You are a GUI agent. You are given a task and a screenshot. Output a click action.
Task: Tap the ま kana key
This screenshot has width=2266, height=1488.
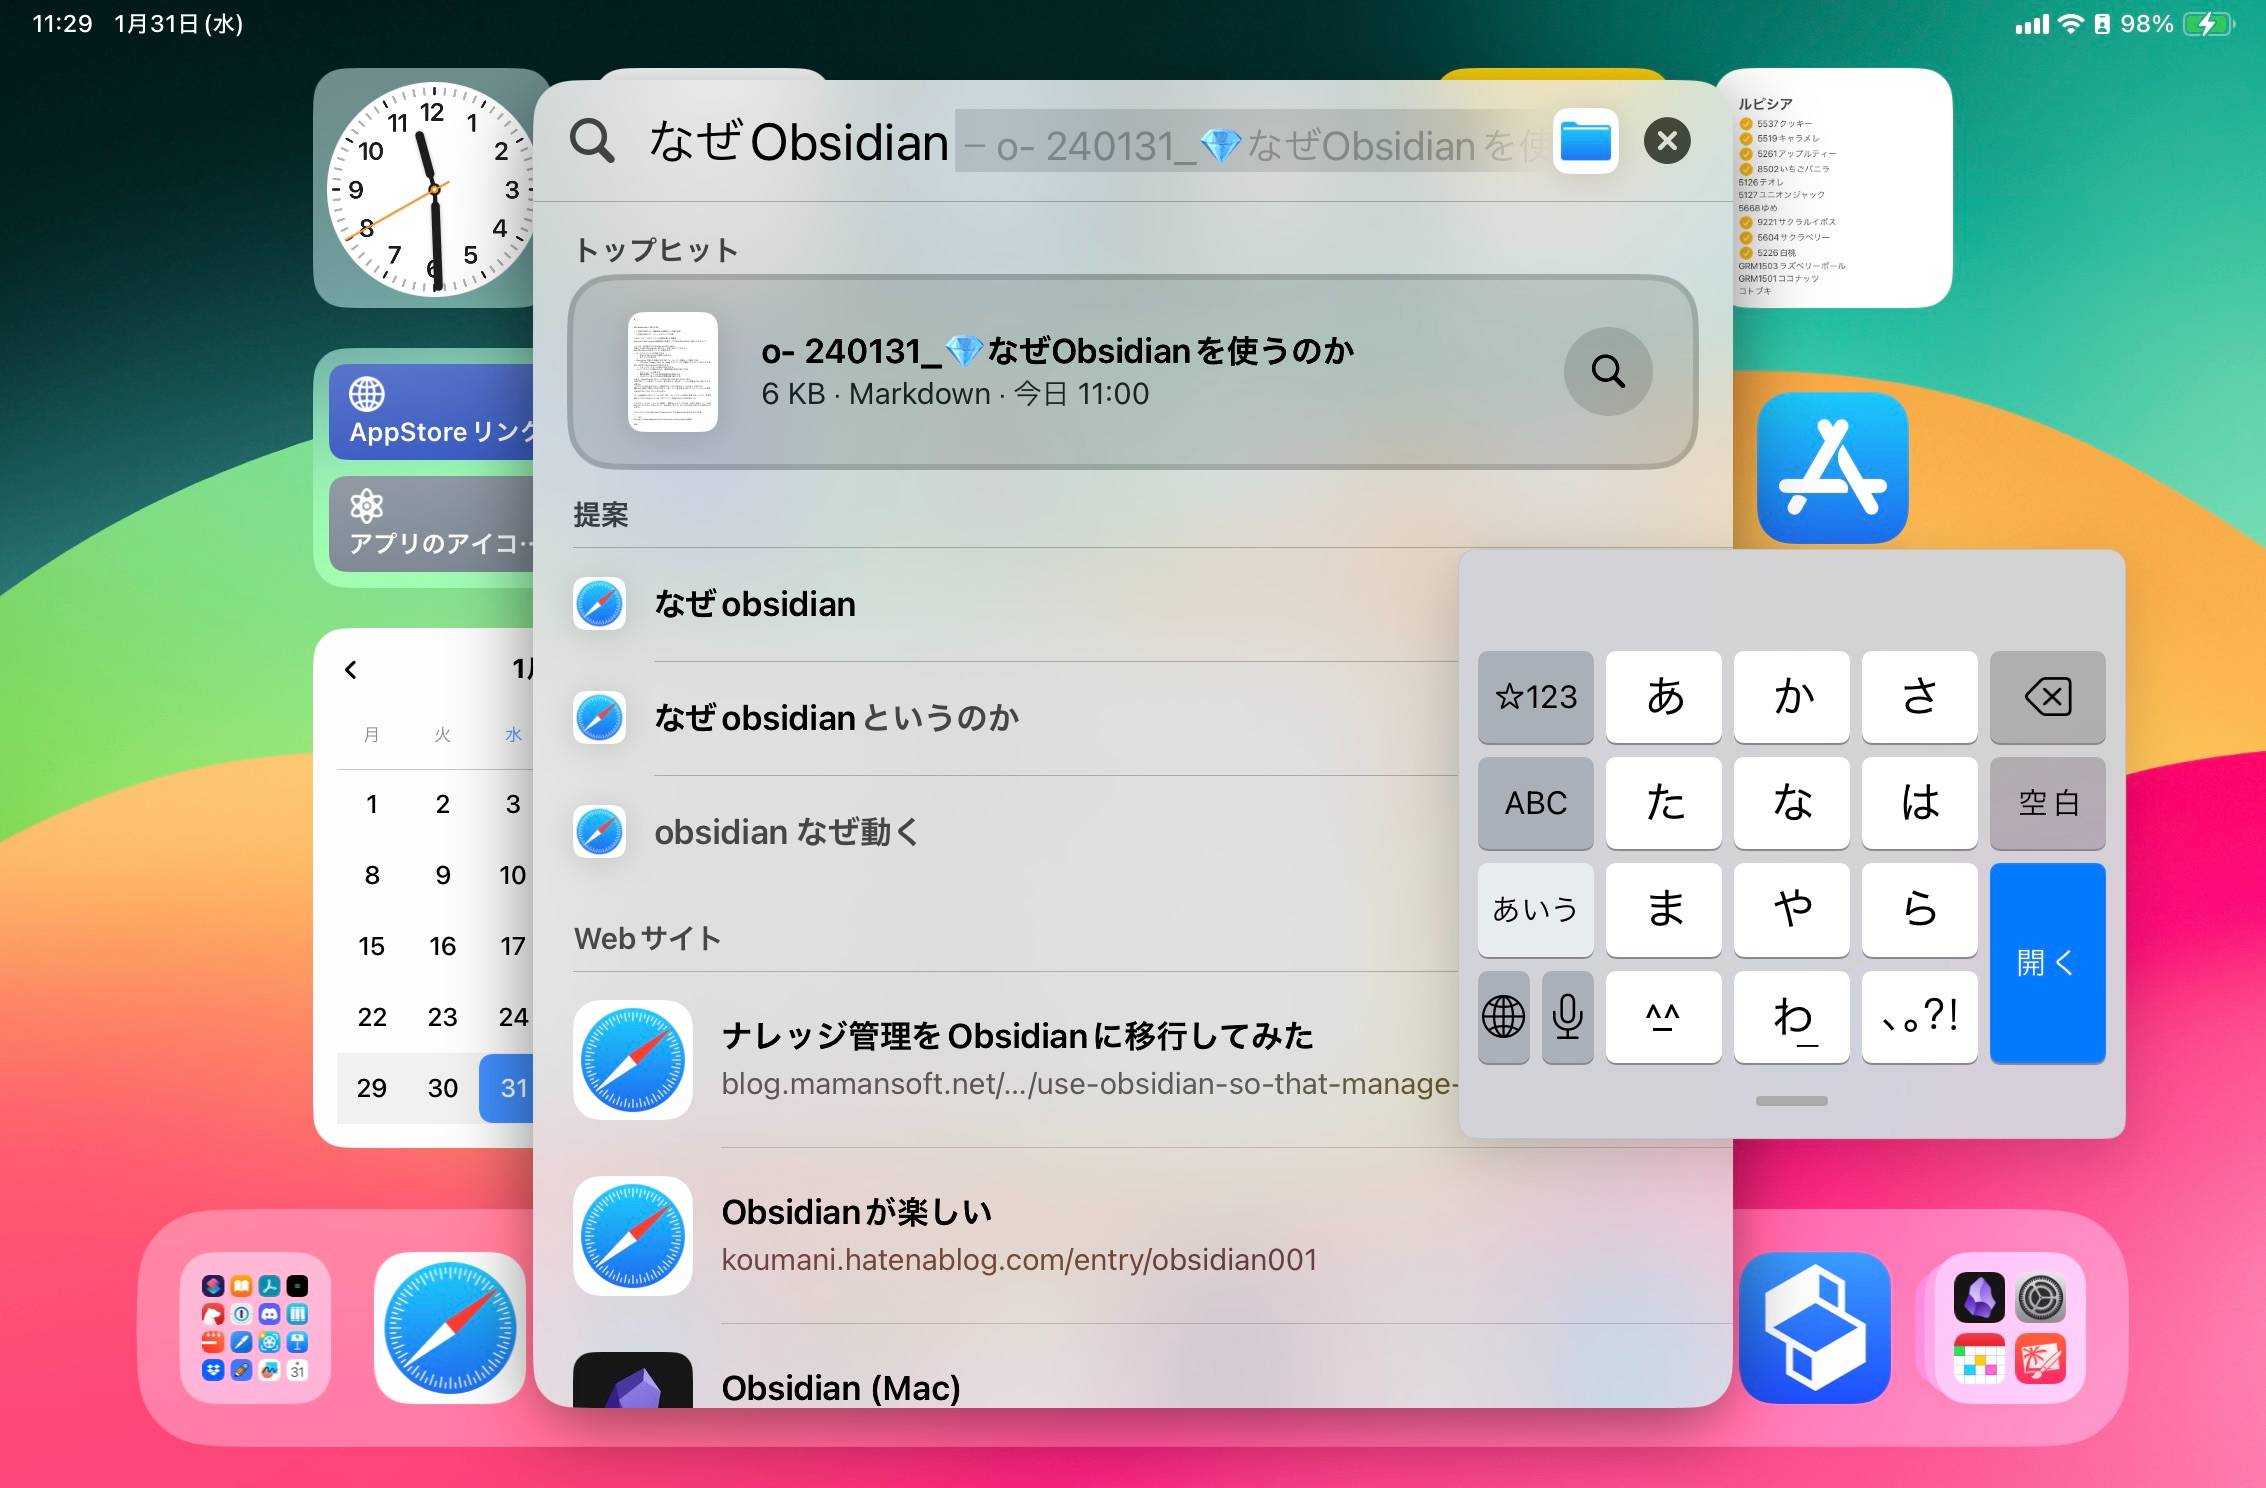click(x=1664, y=909)
